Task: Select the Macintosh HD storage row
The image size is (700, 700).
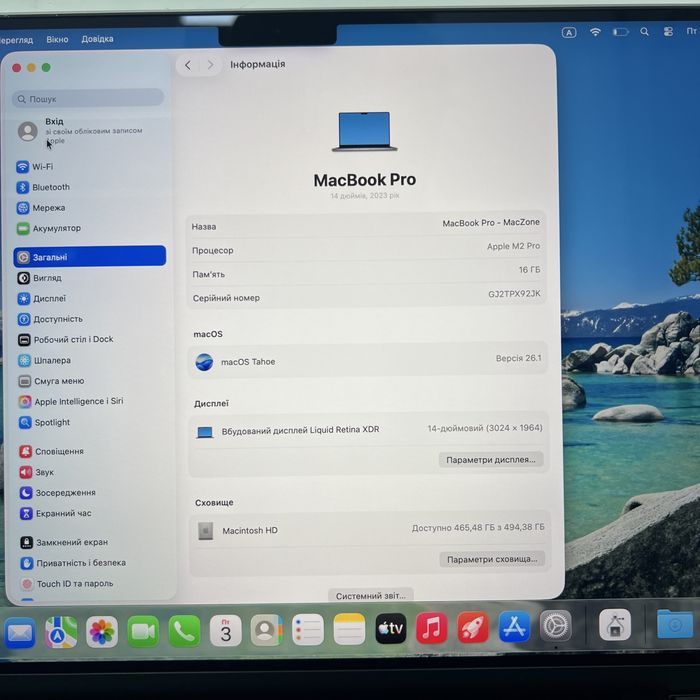Action: (370, 529)
